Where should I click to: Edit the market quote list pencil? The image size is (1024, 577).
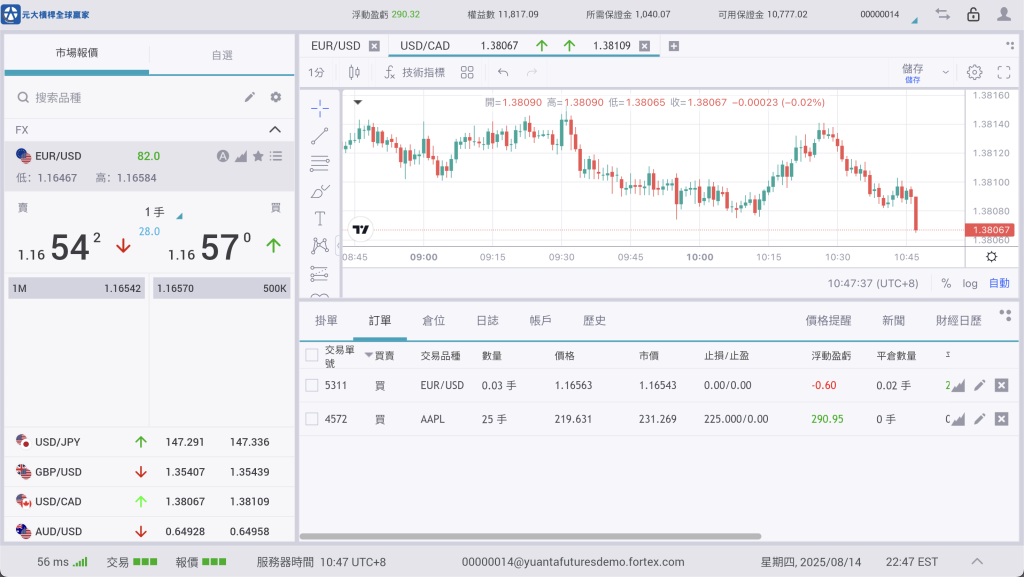[249, 97]
